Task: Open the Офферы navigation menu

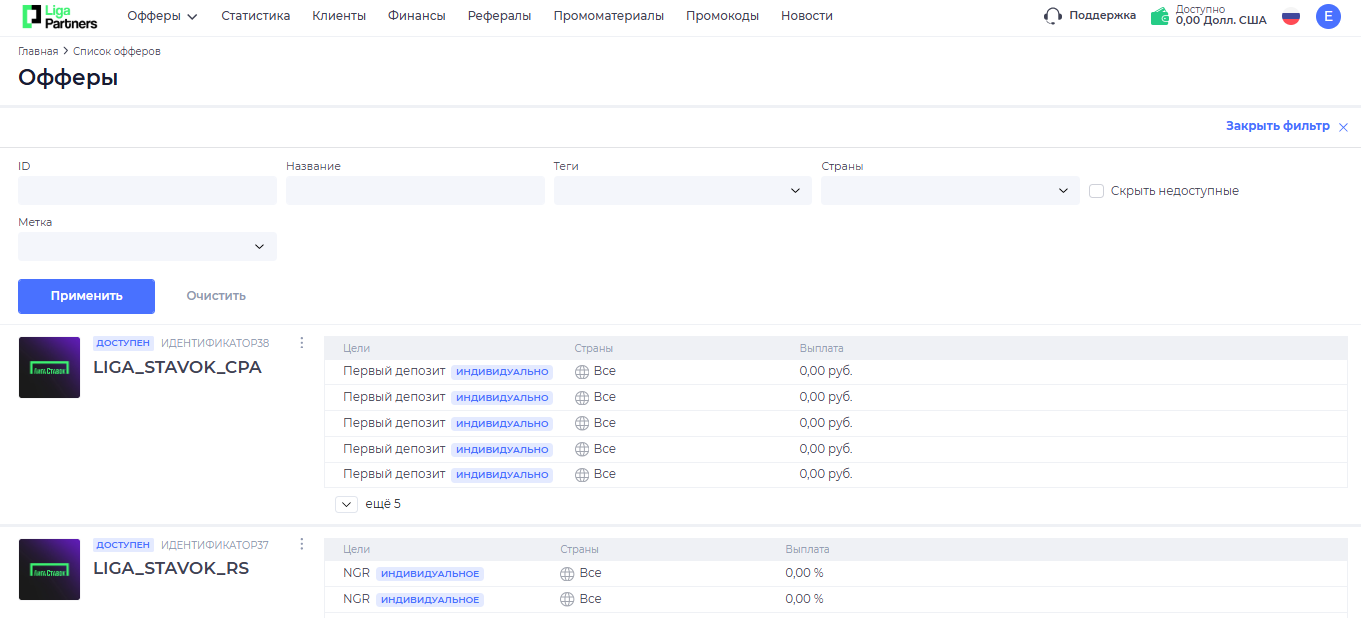Action: pos(162,16)
